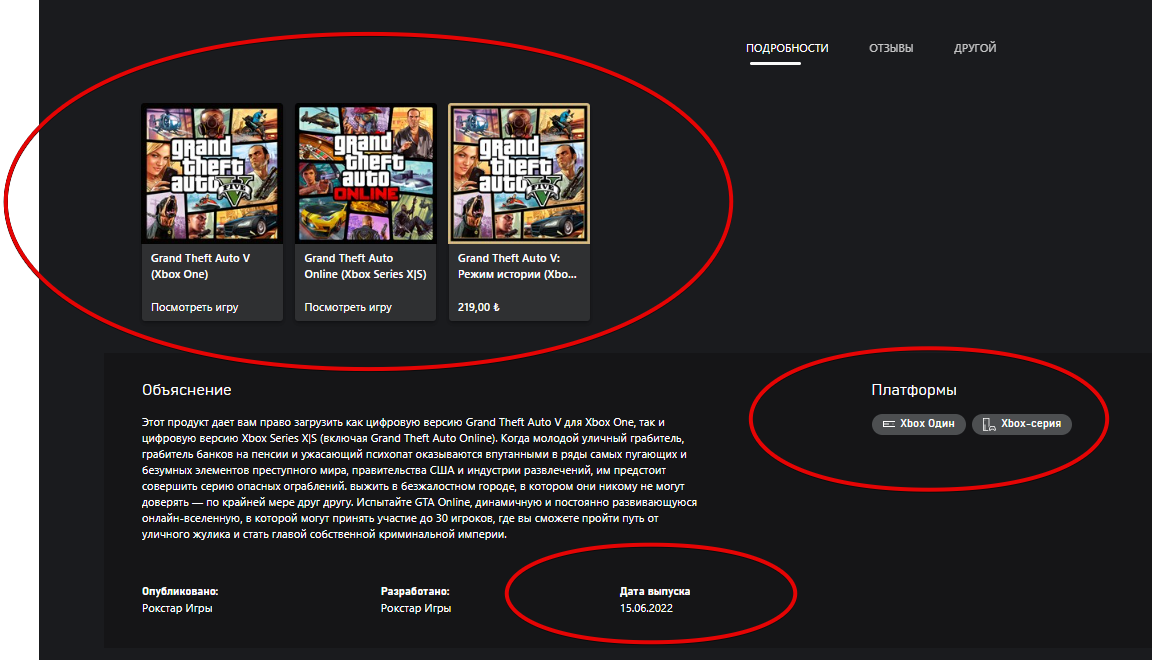Viewport: 1152px width, 660px height.
Task: Open the ОТЗЫВЫ tab
Action: pyautogui.click(x=890, y=48)
